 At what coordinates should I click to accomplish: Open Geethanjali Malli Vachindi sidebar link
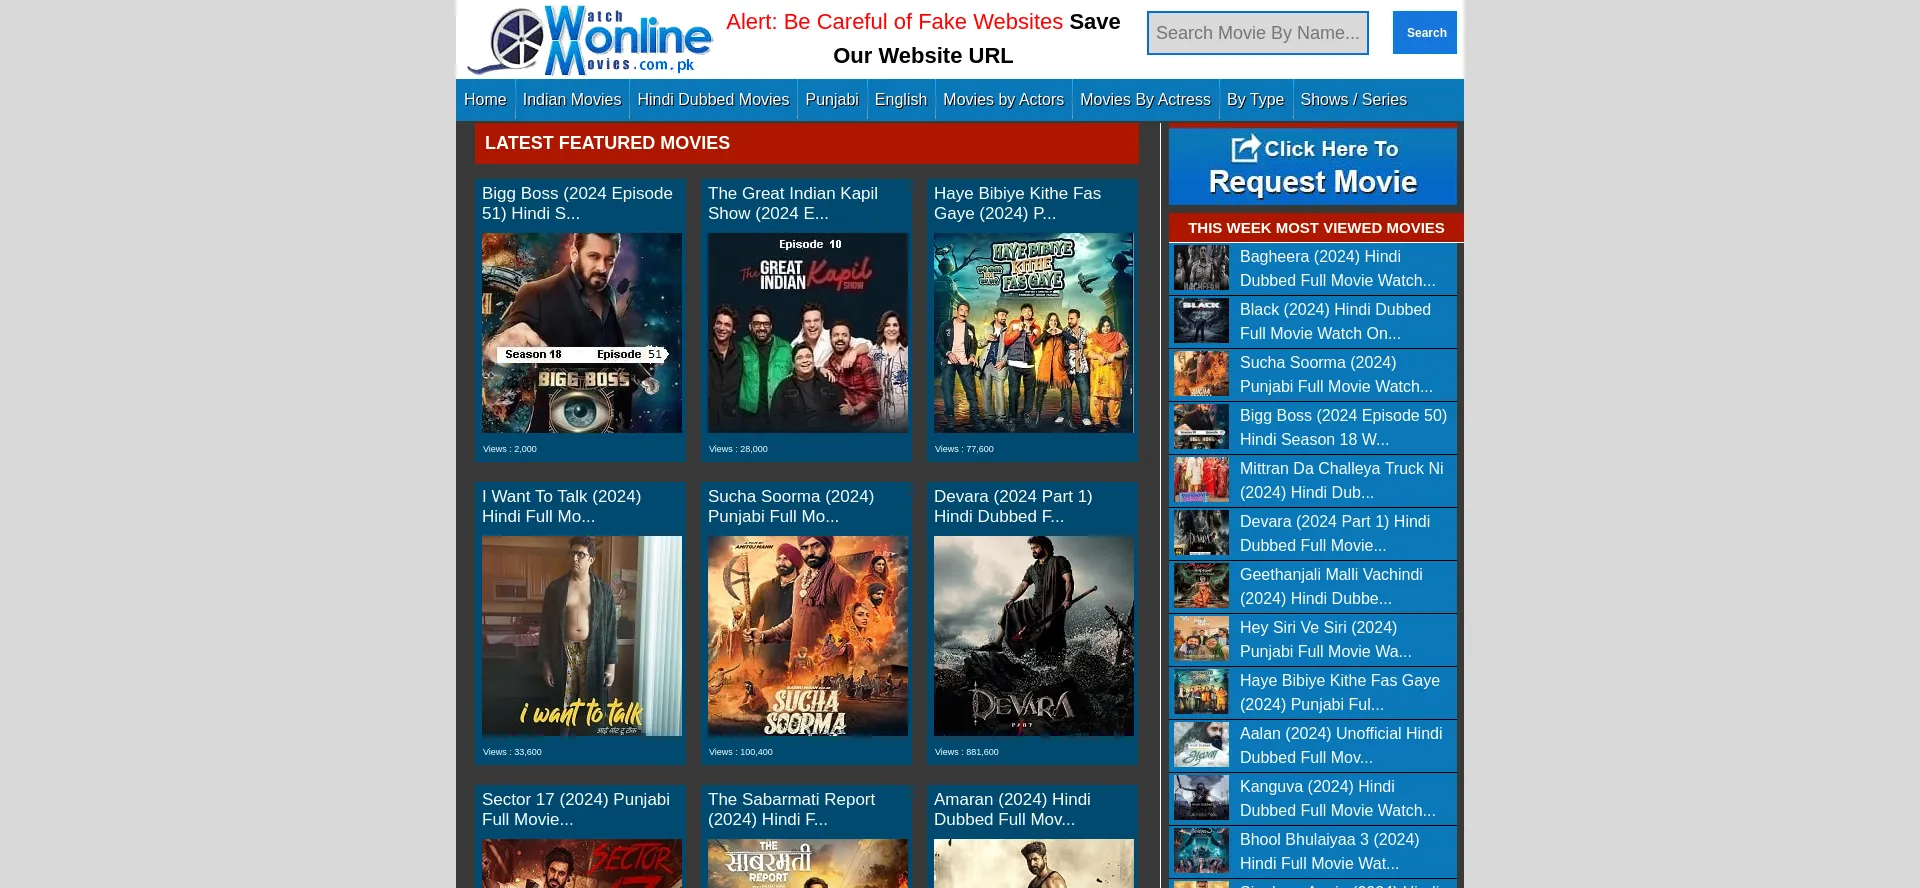1331,587
